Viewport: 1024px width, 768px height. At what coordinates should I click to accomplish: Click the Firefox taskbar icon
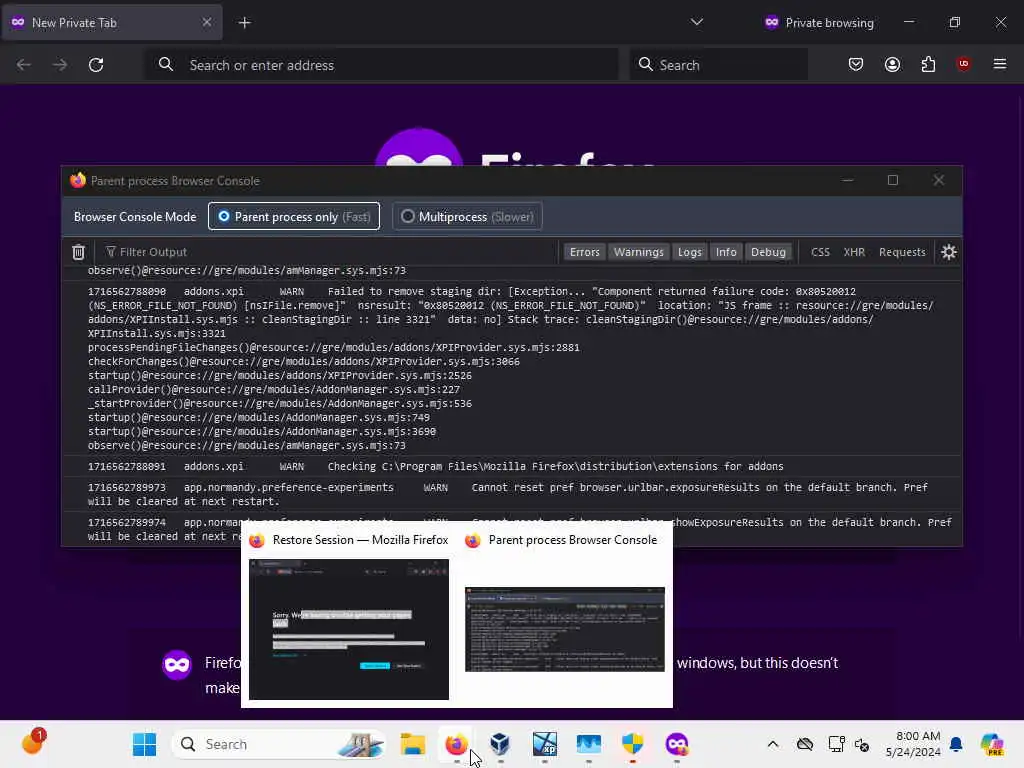[456, 744]
